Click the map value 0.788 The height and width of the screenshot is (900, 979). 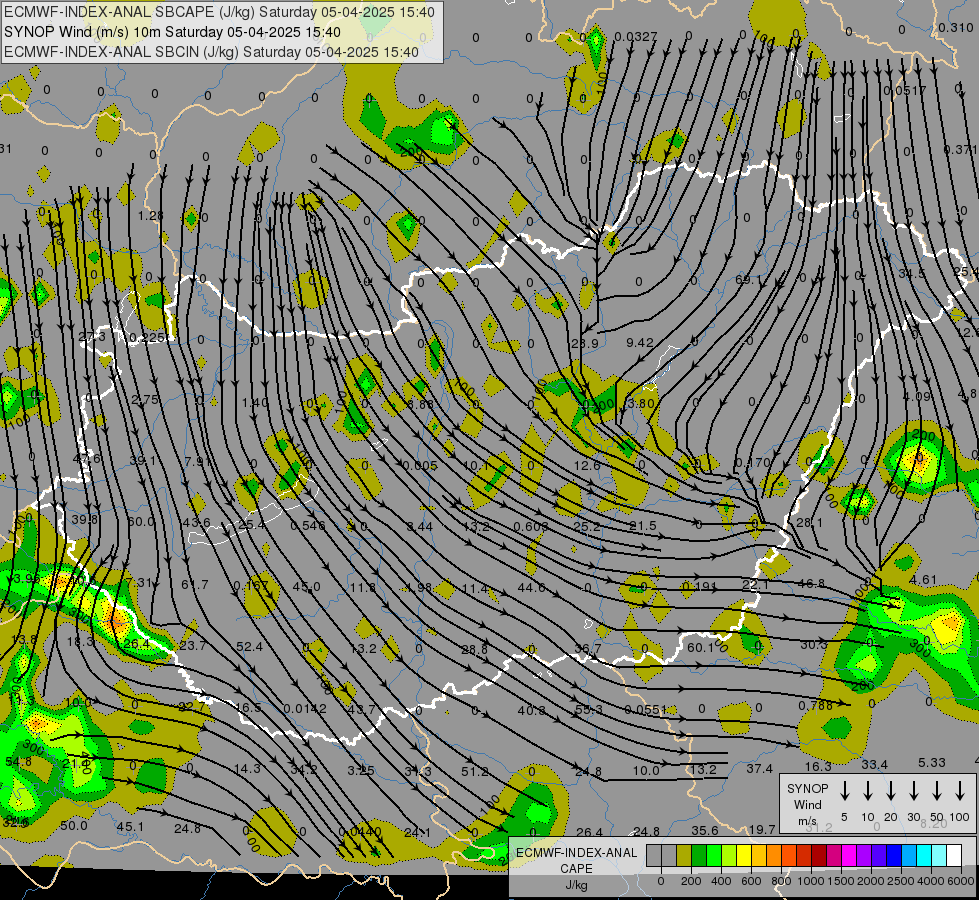(x=815, y=706)
